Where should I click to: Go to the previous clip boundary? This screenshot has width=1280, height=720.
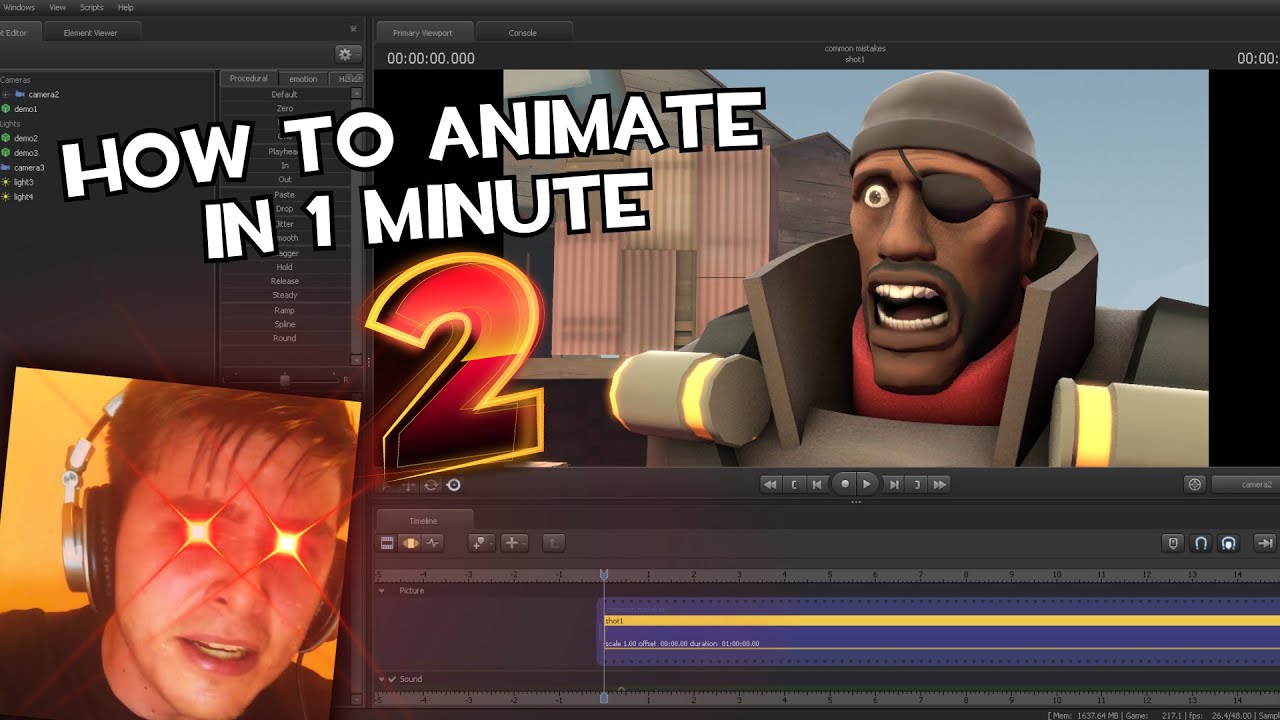click(794, 484)
